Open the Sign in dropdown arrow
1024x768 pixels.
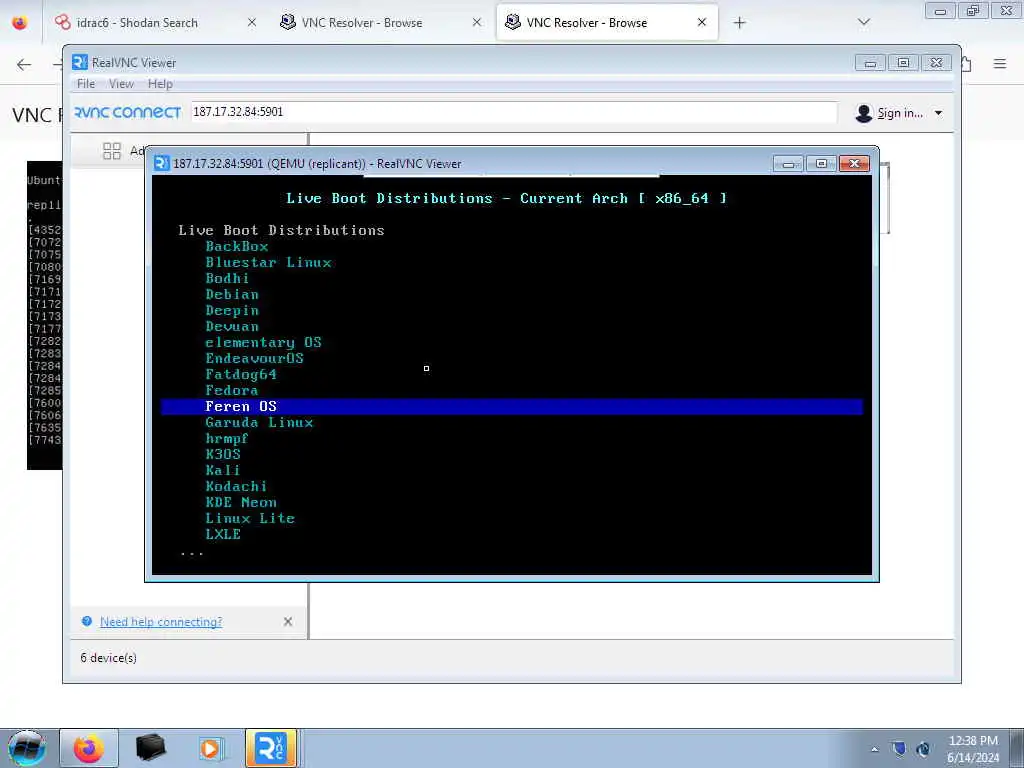938,113
